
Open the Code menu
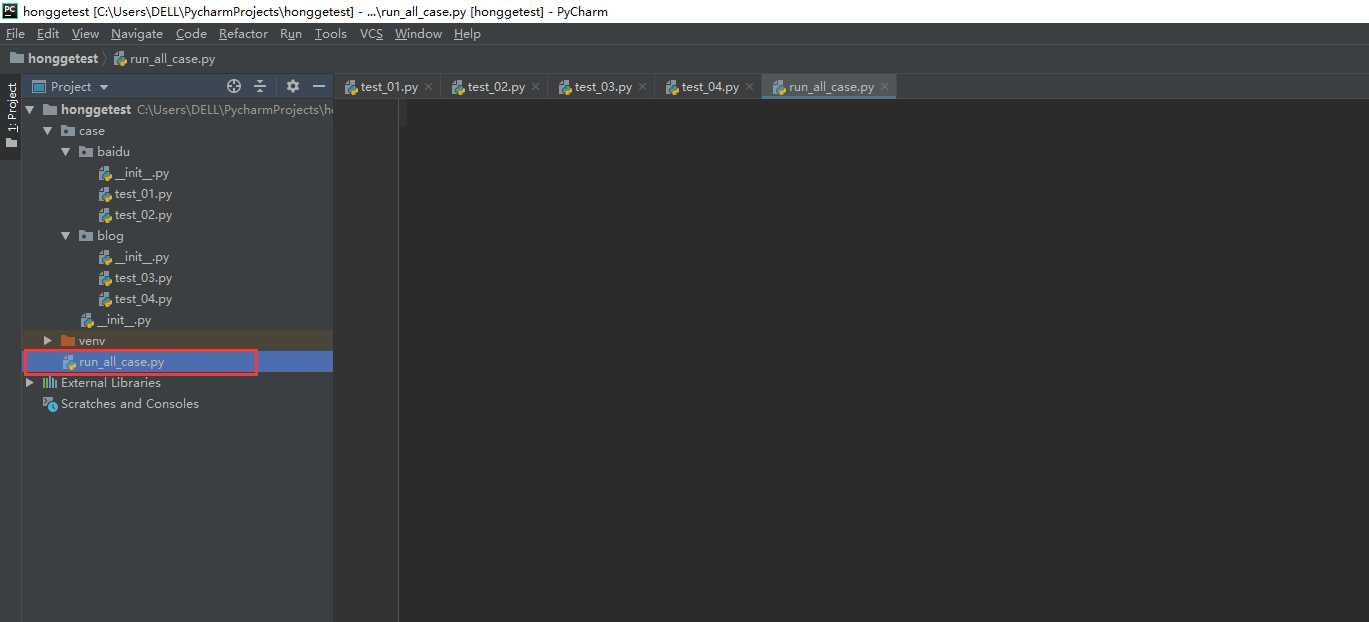pyautogui.click(x=191, y=34)
